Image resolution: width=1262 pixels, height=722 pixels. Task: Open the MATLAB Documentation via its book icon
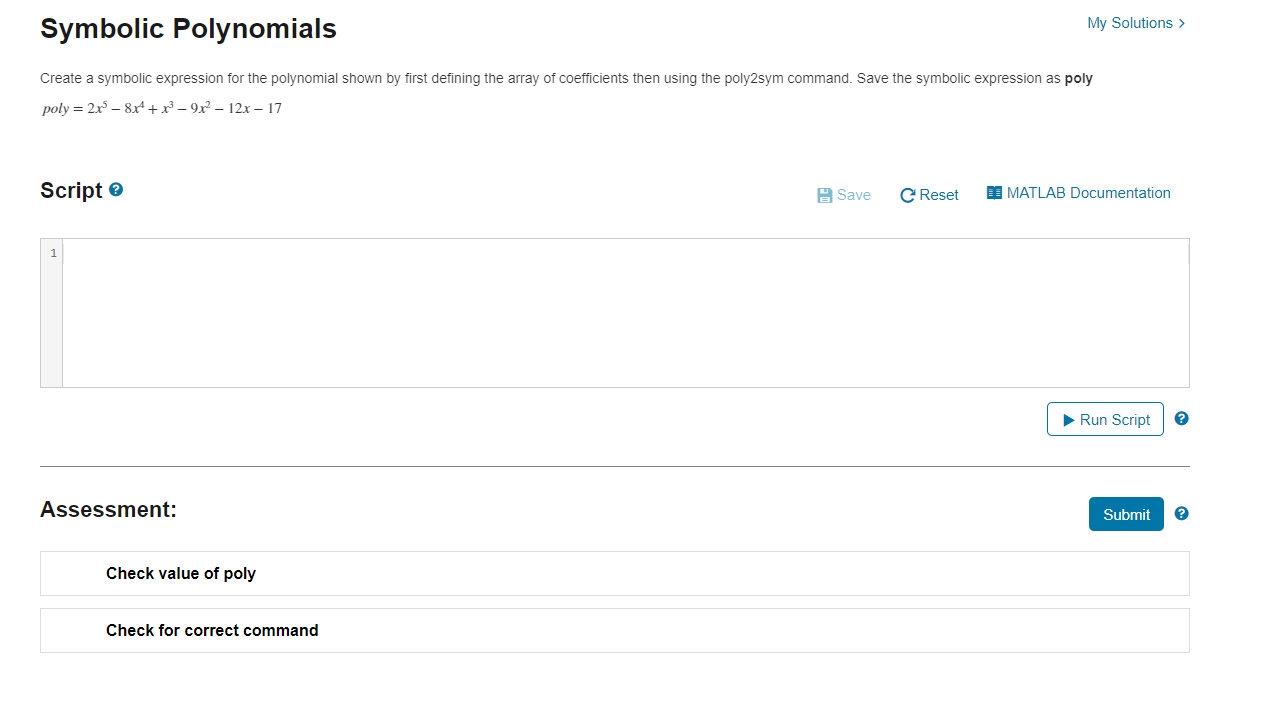(x=995, y=192)
